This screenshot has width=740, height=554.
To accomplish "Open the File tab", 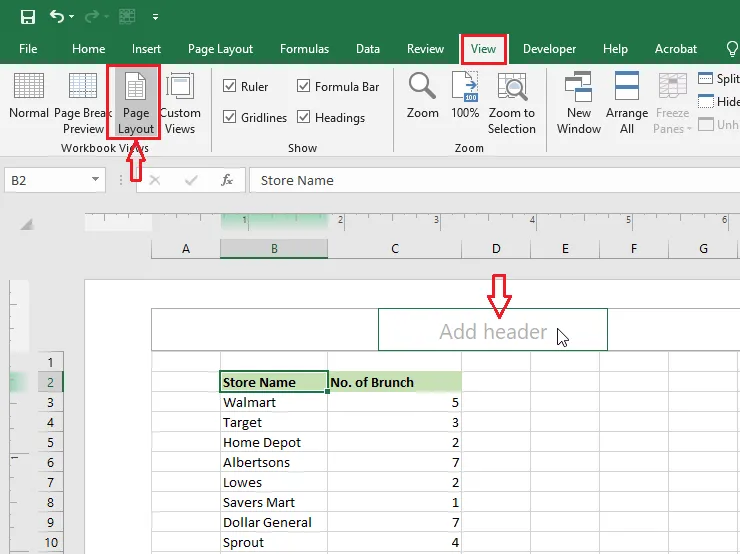I will 28,49.
